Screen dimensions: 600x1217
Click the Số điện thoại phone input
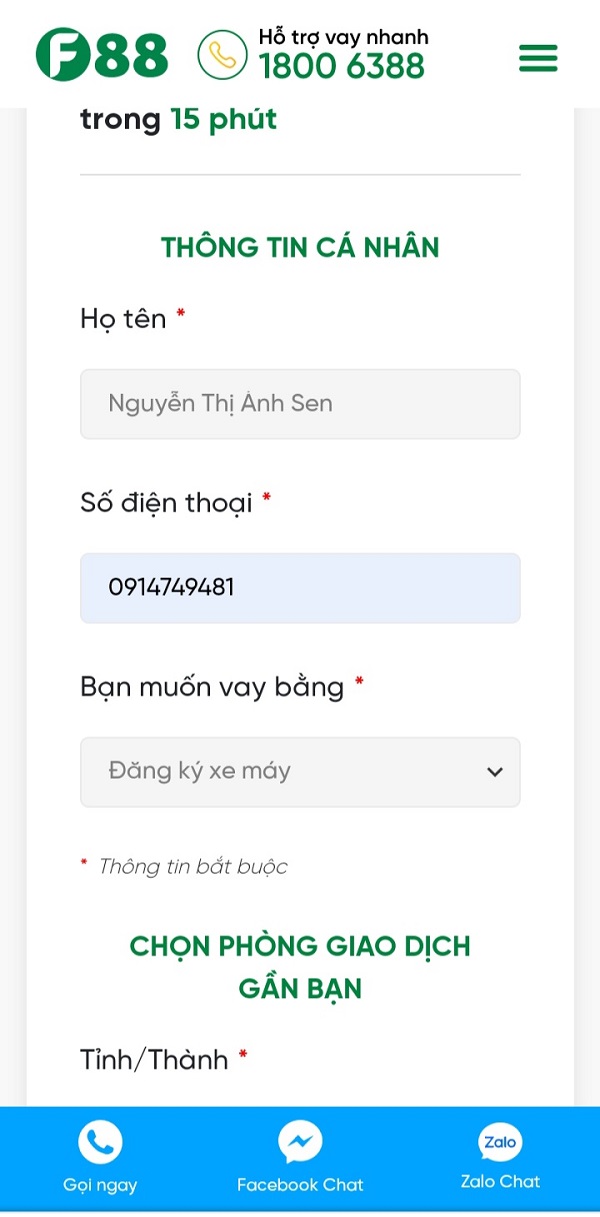pyautogui.click(x=300, y=587)
